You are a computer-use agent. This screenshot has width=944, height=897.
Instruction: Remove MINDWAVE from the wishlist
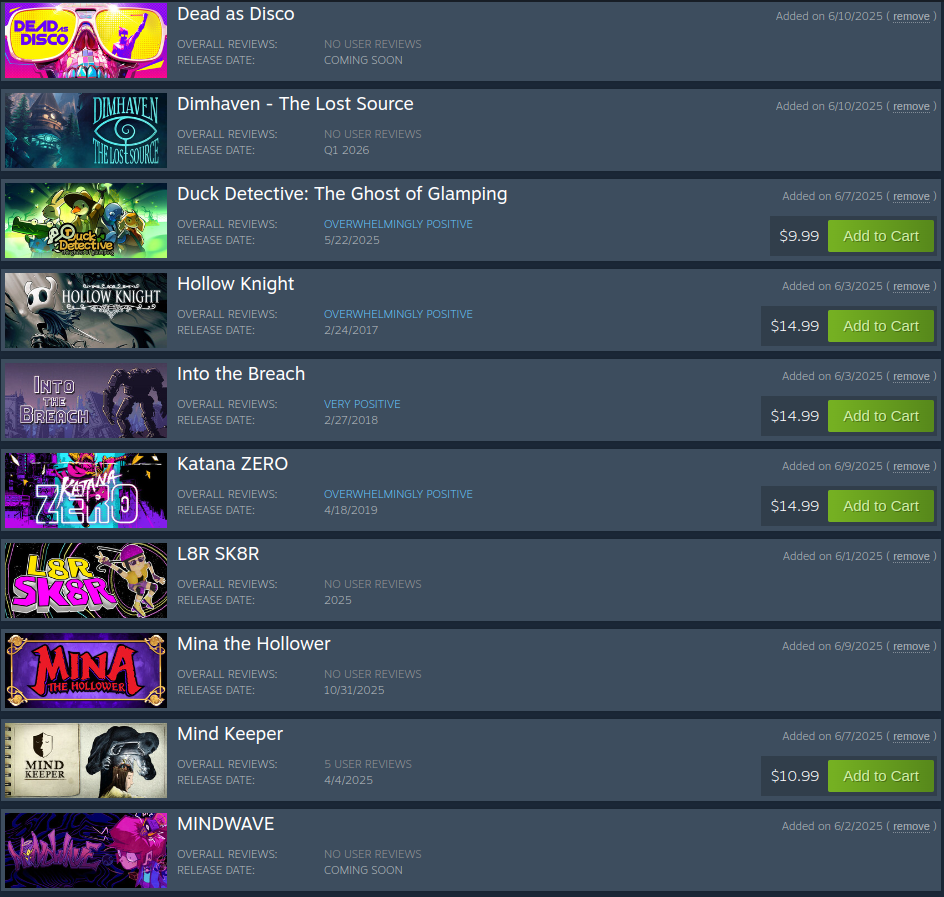click(911, 826)
